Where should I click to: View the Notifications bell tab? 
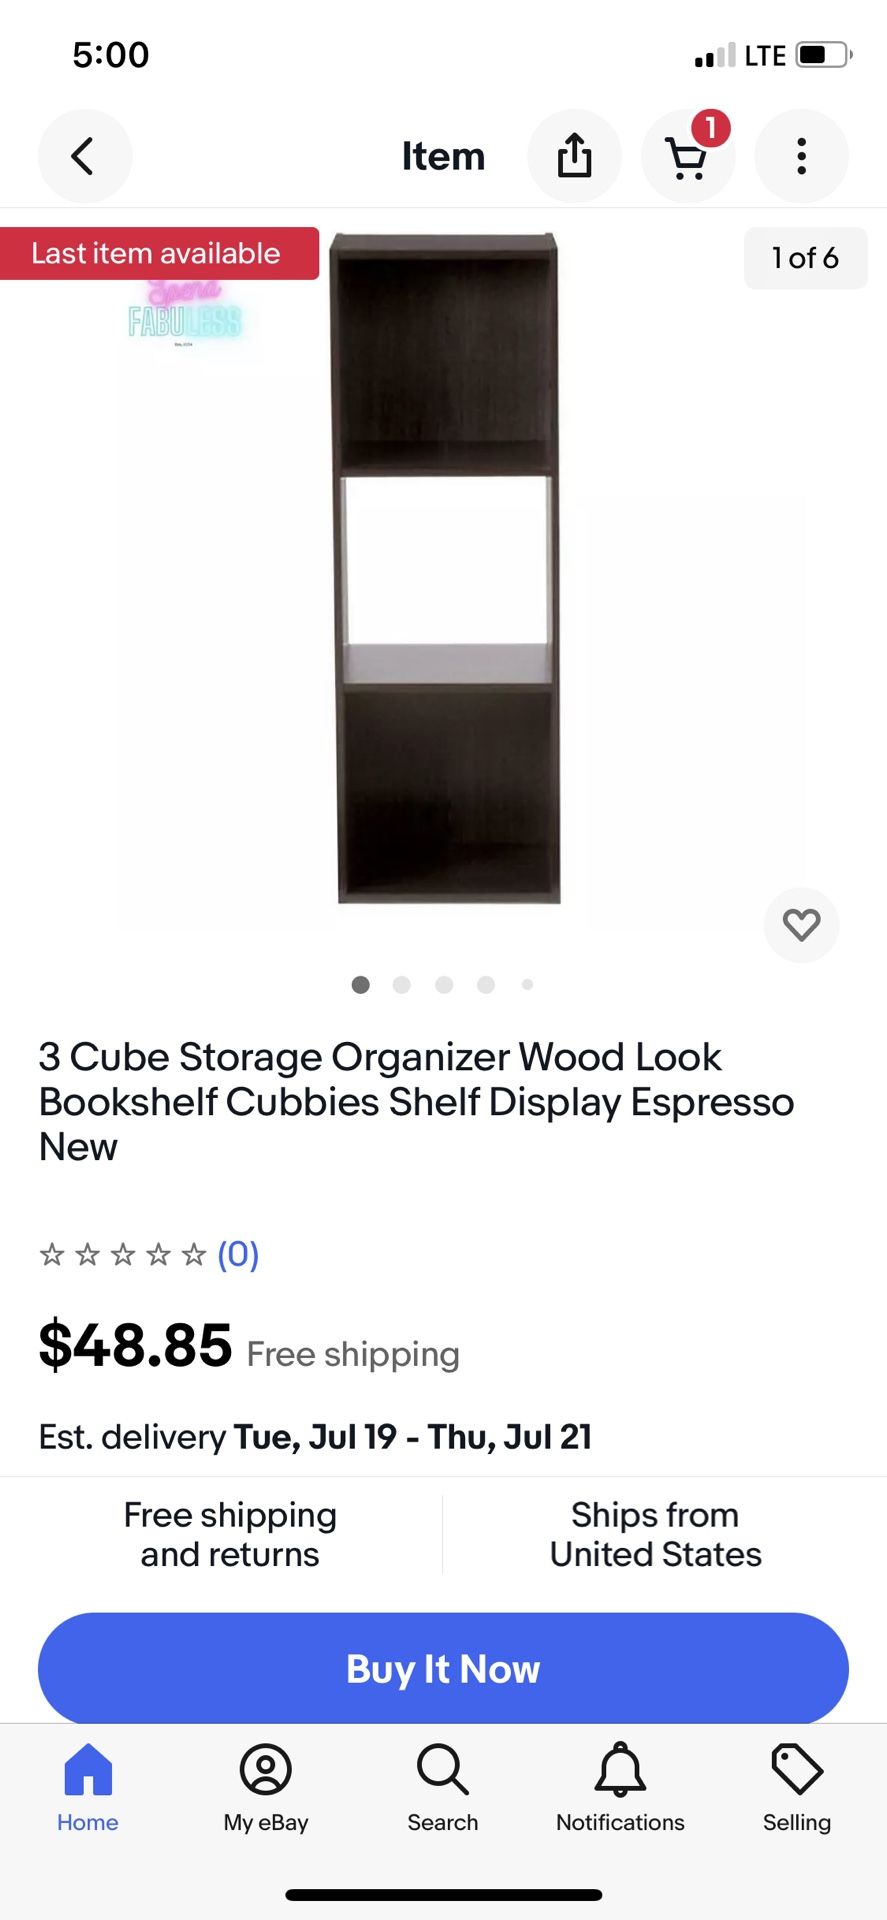[x=620, y=1787]
